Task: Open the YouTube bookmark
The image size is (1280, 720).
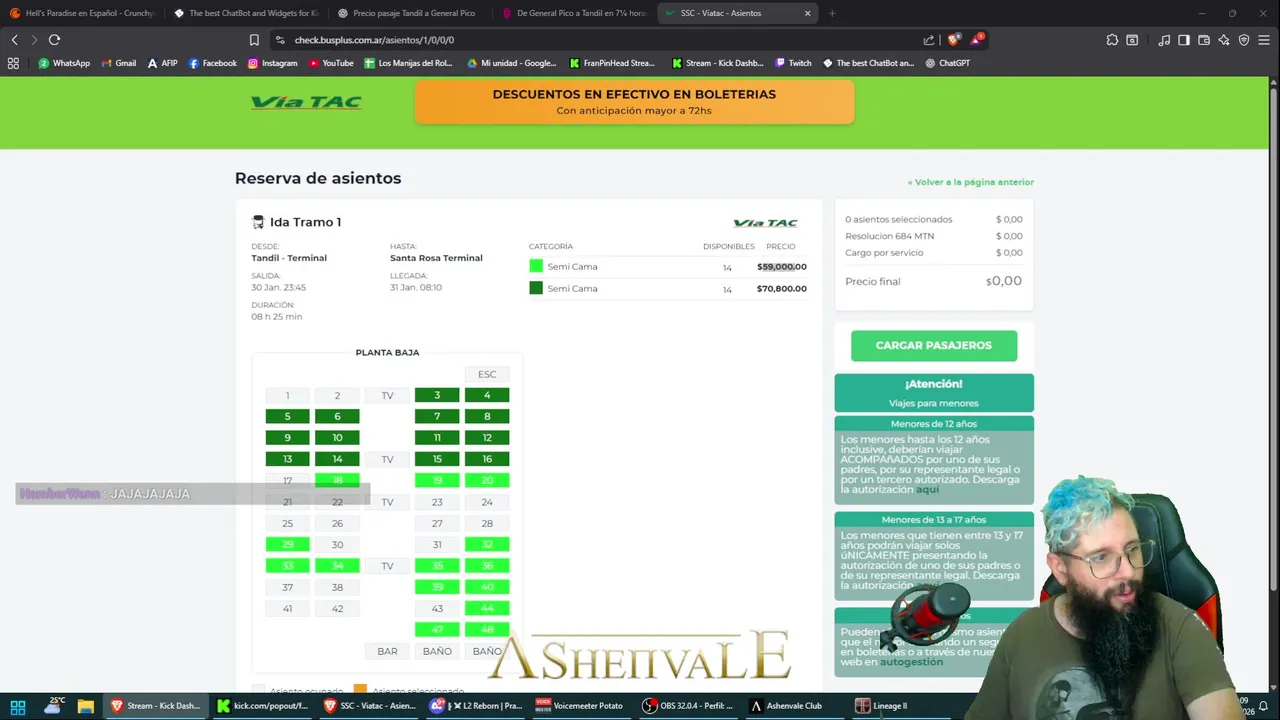Action: [x=331, y=63]
